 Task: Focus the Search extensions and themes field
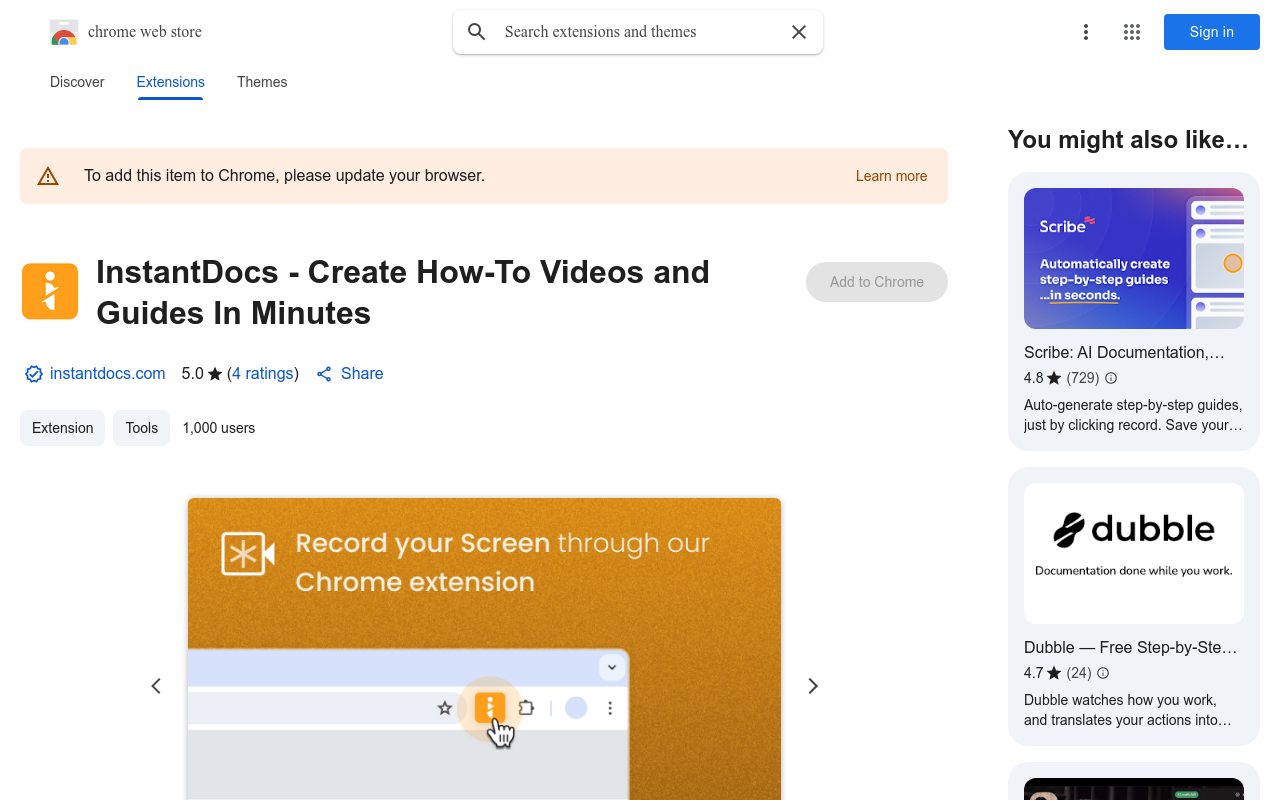(638, 32)
